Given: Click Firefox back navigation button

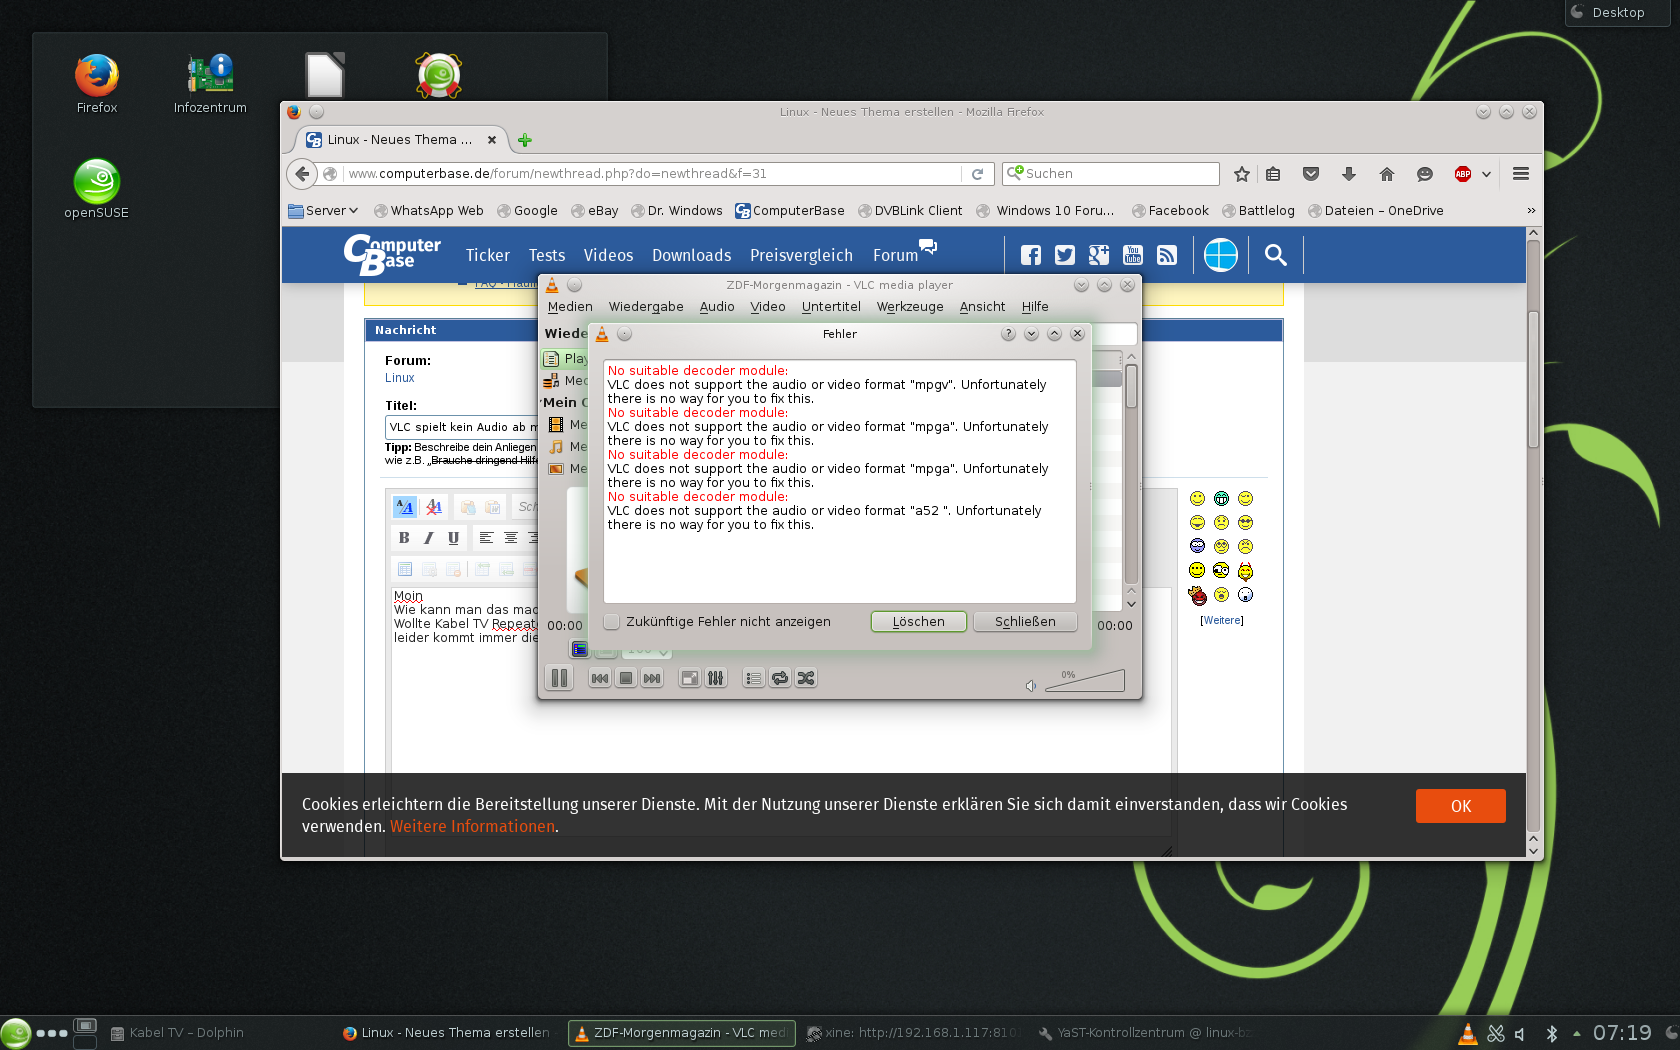Looking at the screenshot, I should click(302, 174).
